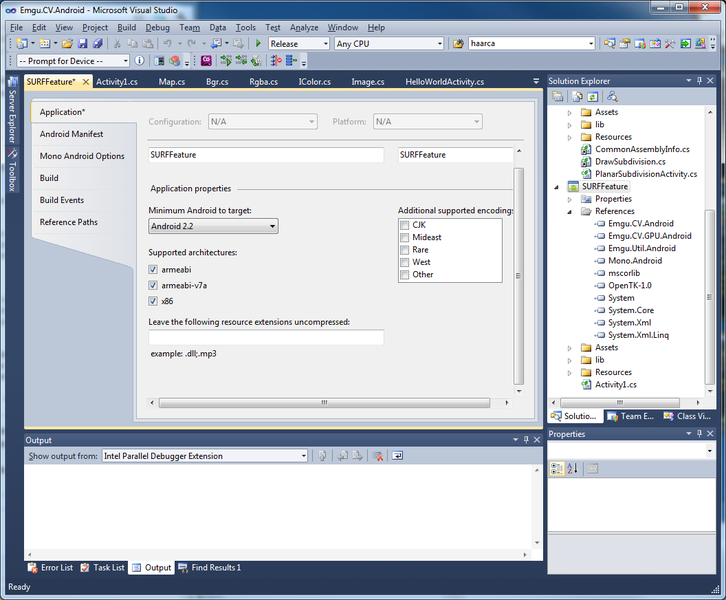This screenshot has width=726, height=600.
Task: Open the Any CPU platform dropdown
Action: [x=389, y=44]
